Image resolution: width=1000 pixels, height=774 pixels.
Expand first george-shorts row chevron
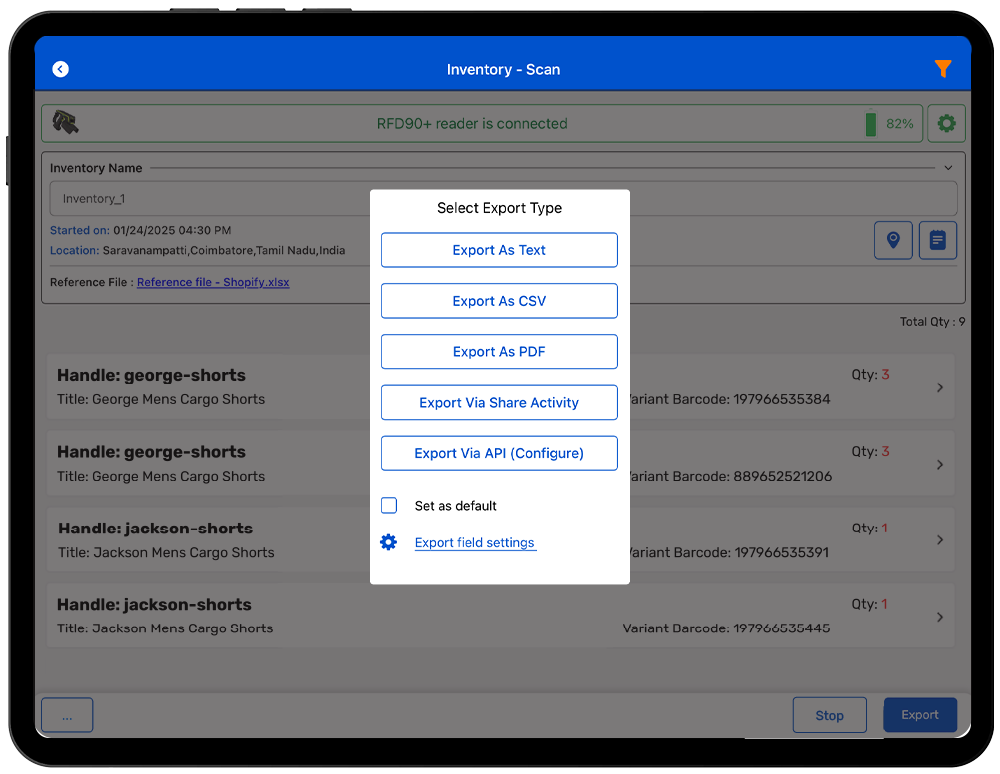939,387
